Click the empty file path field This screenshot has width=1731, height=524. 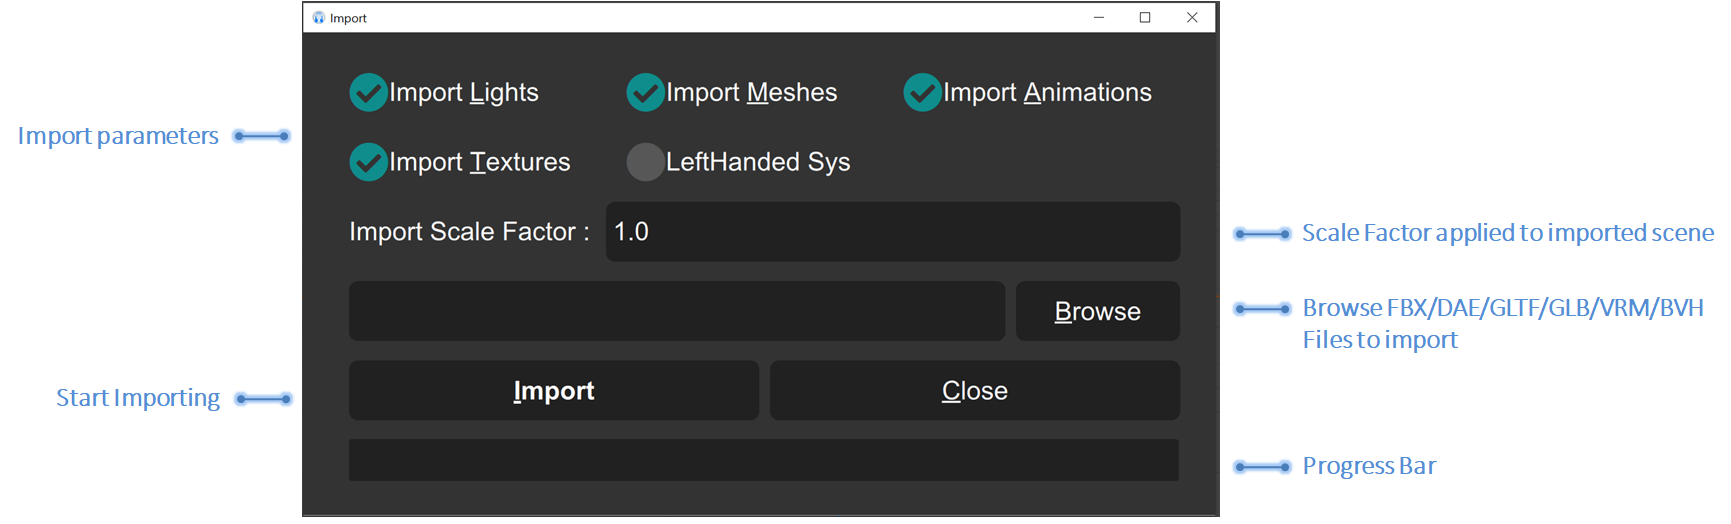tap(677, 311)
